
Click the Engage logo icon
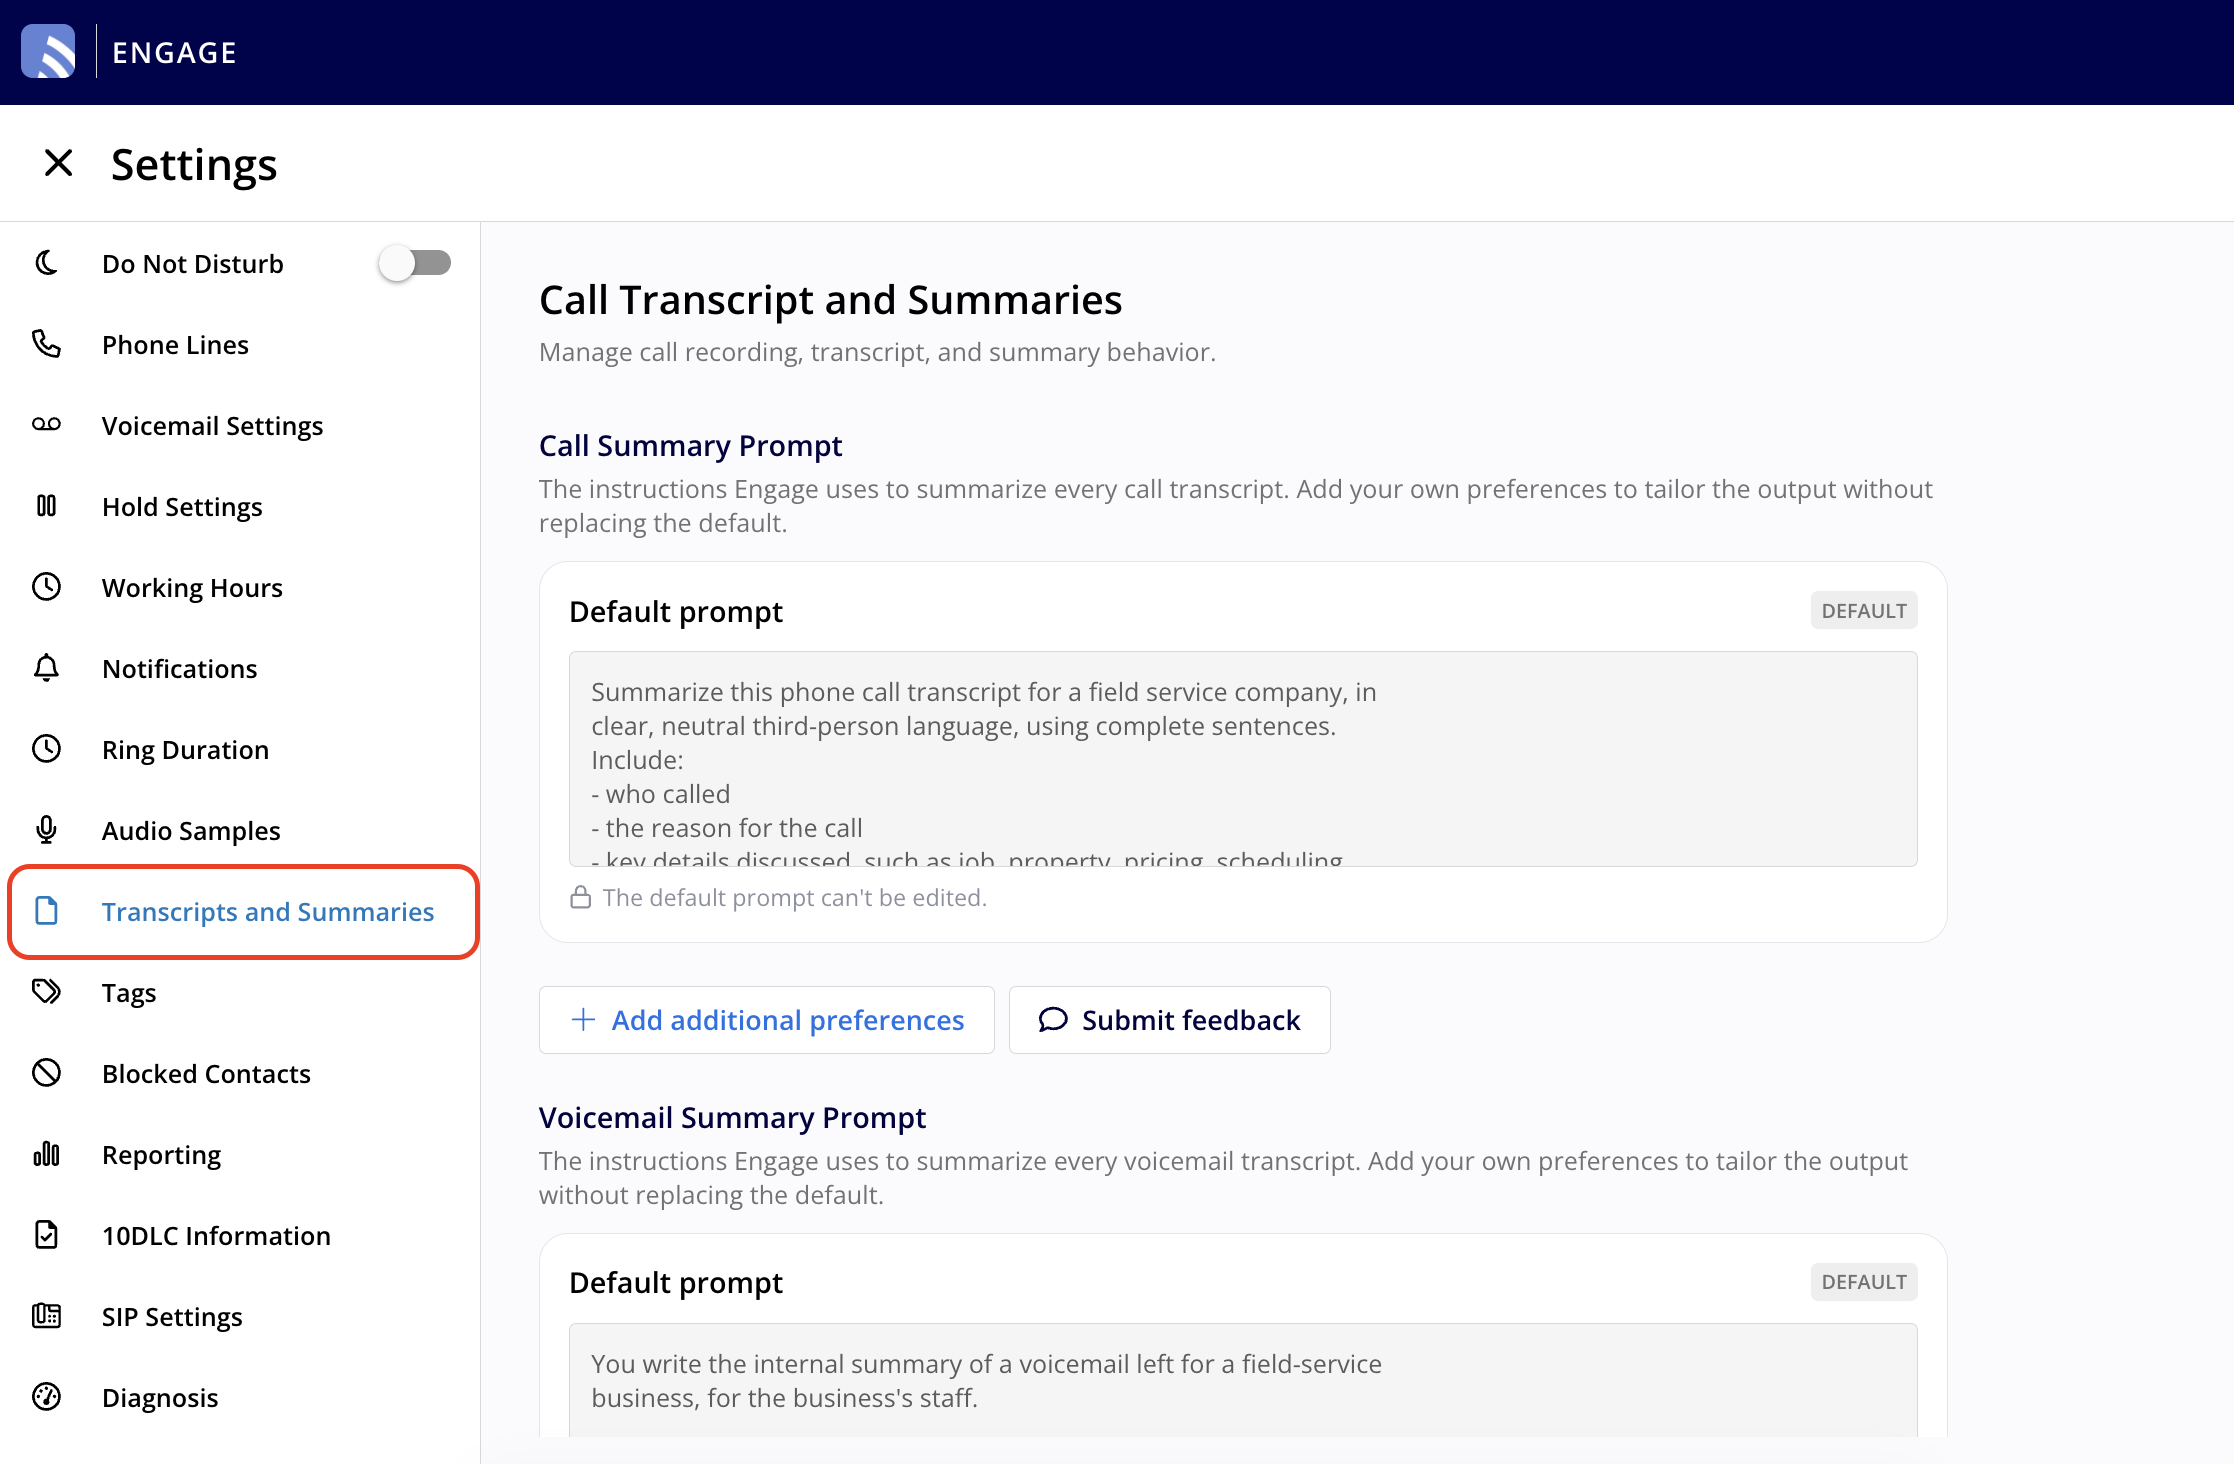click(48, 52)
